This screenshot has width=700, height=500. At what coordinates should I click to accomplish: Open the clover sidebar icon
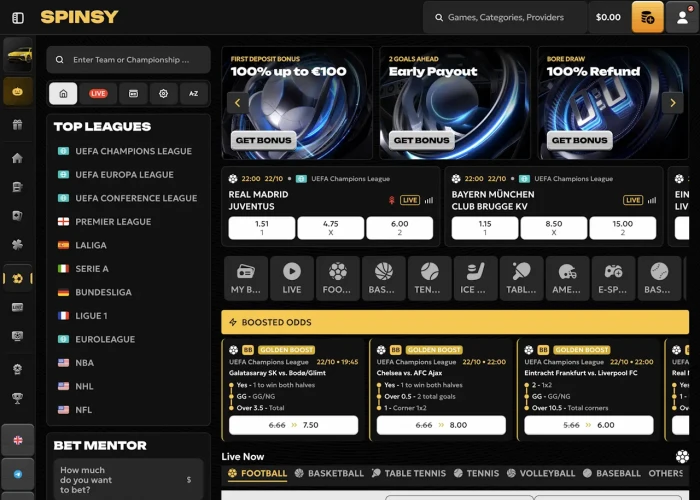(17, 245)
